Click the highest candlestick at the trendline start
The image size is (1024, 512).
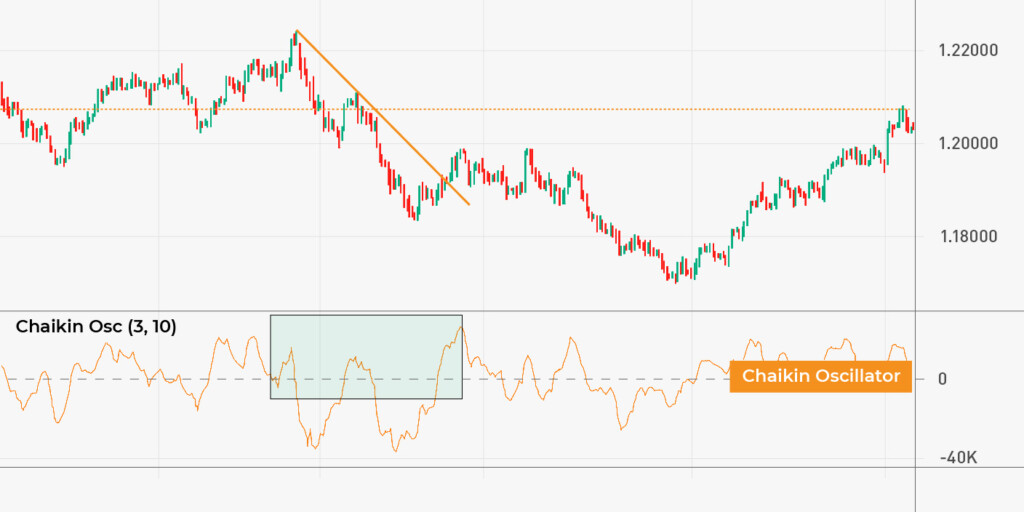coord(296,40)
